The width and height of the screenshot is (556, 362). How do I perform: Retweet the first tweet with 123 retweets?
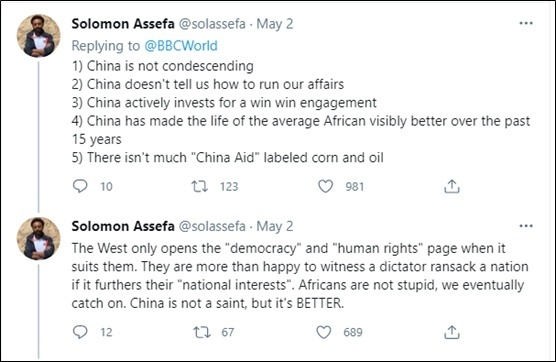[200, 186]
